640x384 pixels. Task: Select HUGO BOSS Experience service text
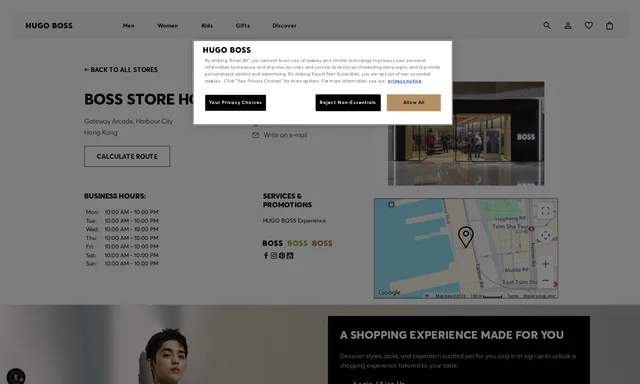coord(294,220)
